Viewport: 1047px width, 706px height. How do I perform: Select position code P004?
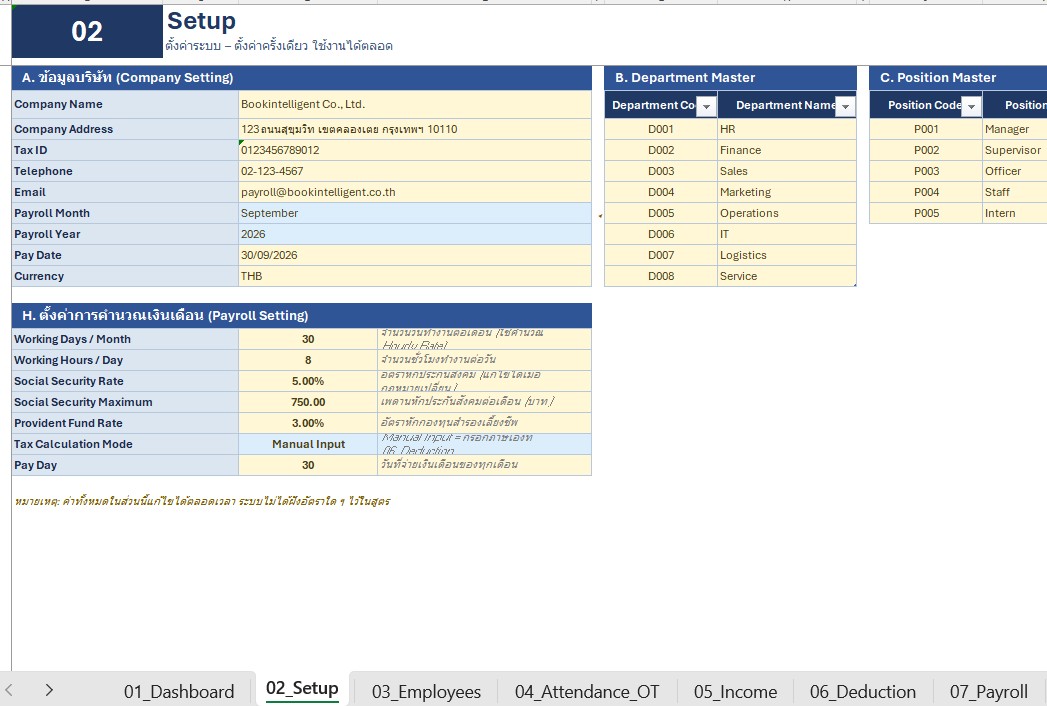[926, 192]
